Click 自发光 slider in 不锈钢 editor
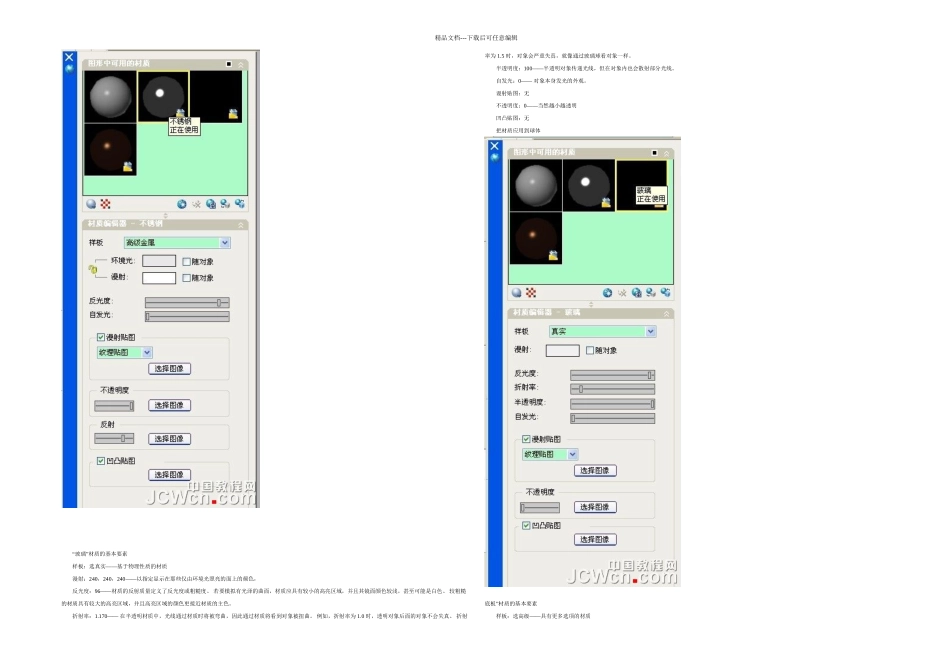Image resolution: width=950 pixels, height=672 pixels. coord(187,316)
